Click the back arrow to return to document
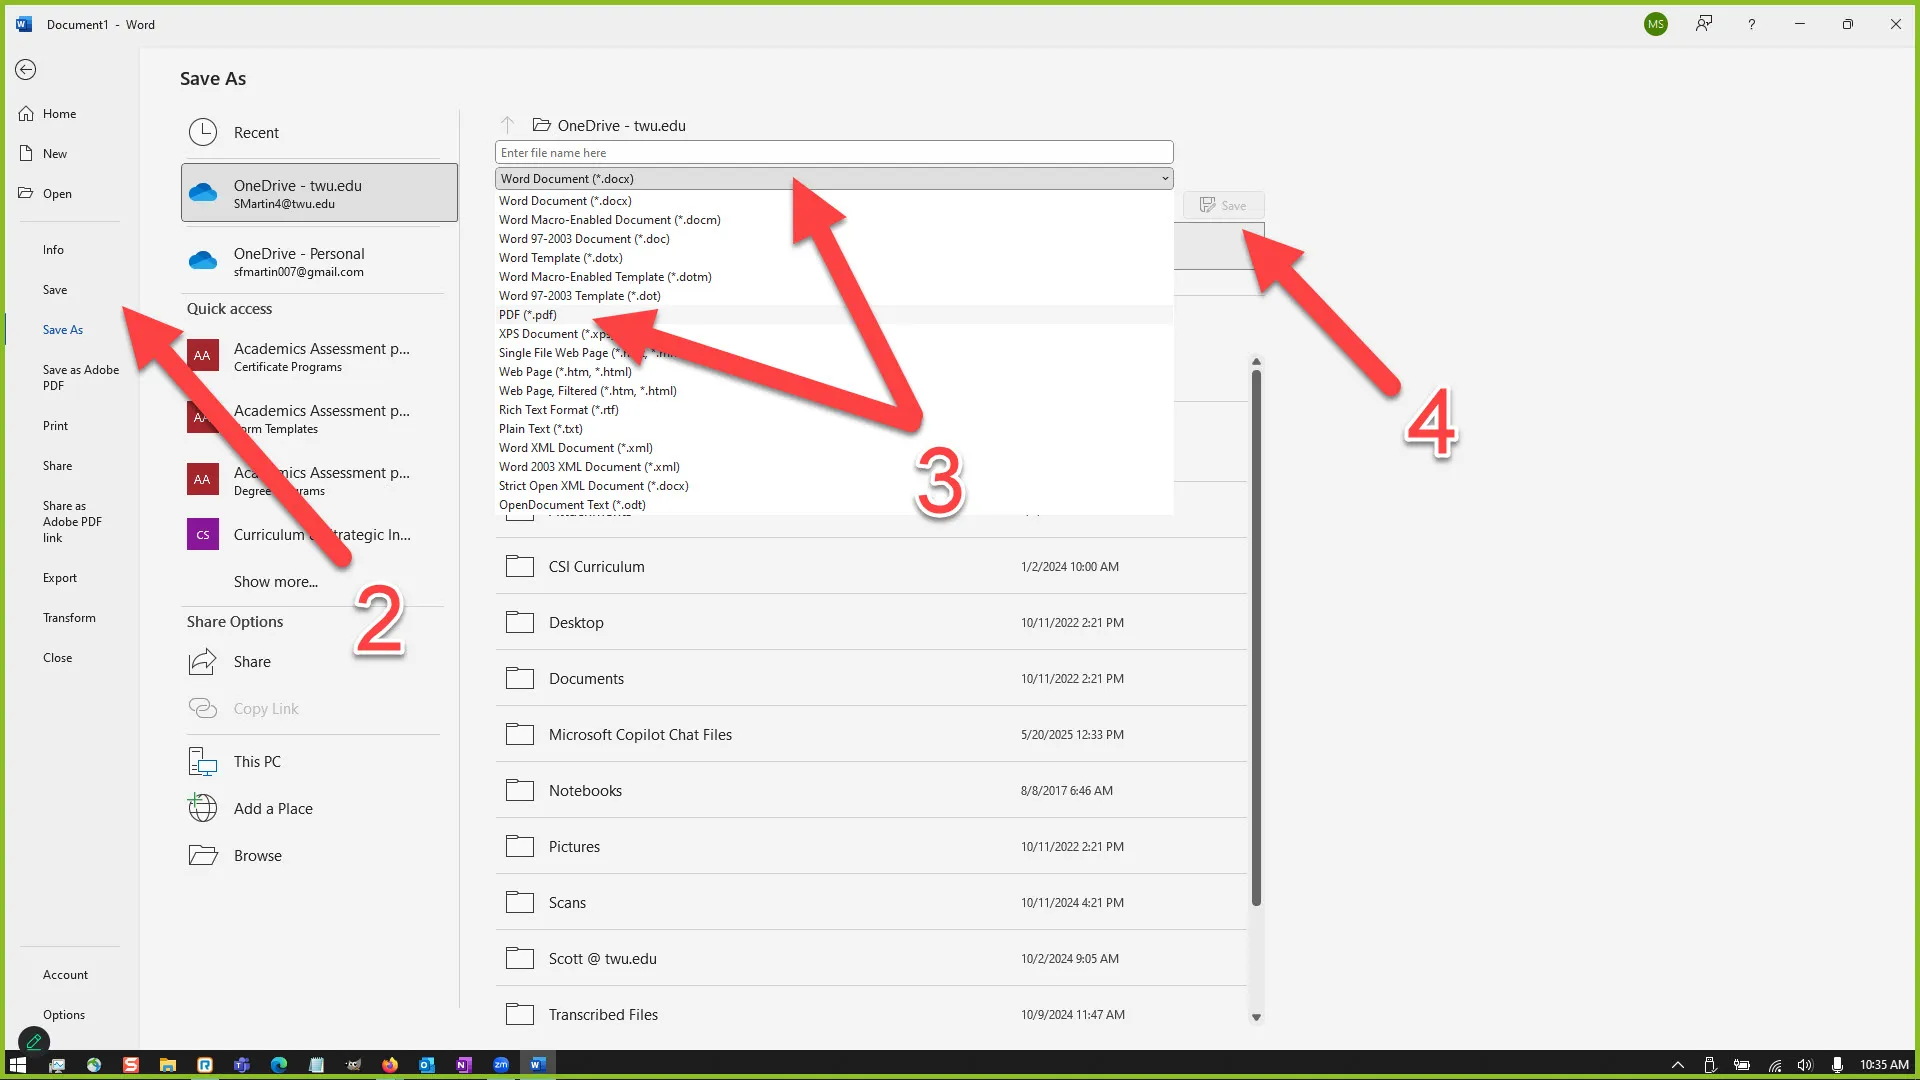This screenshot has width=1920, height=1080. [x=26, y=69]
